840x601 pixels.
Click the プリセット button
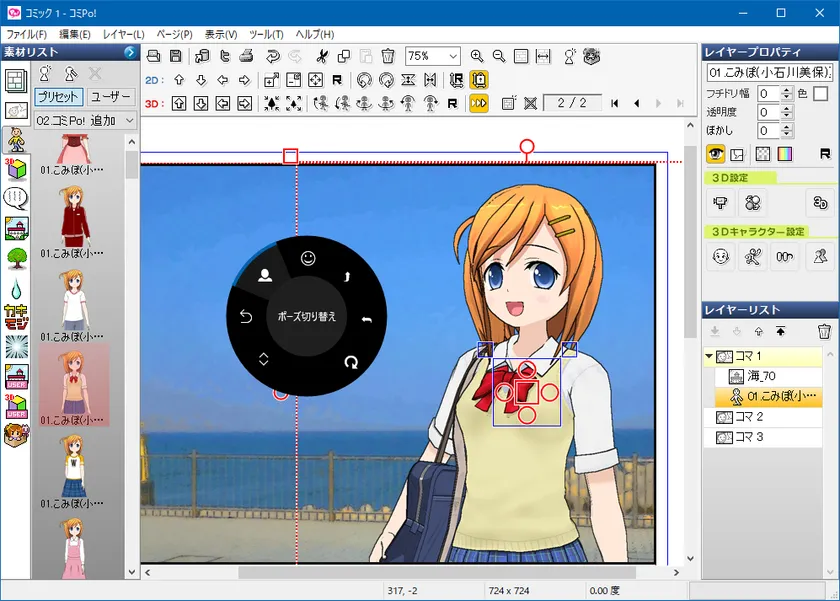click(59, 97)
